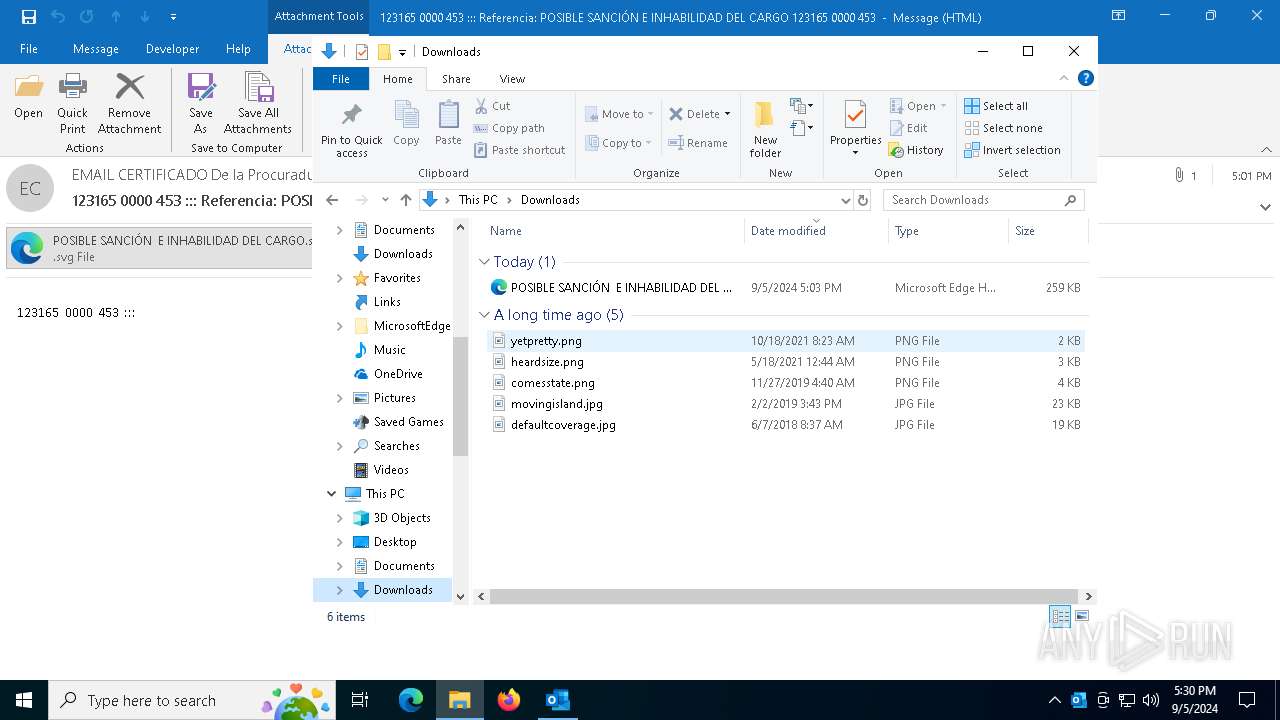The width and height of the screenshot is (1280, 720).
Task: Click Save All Attachments in Outlook
Action: [258, 103]
